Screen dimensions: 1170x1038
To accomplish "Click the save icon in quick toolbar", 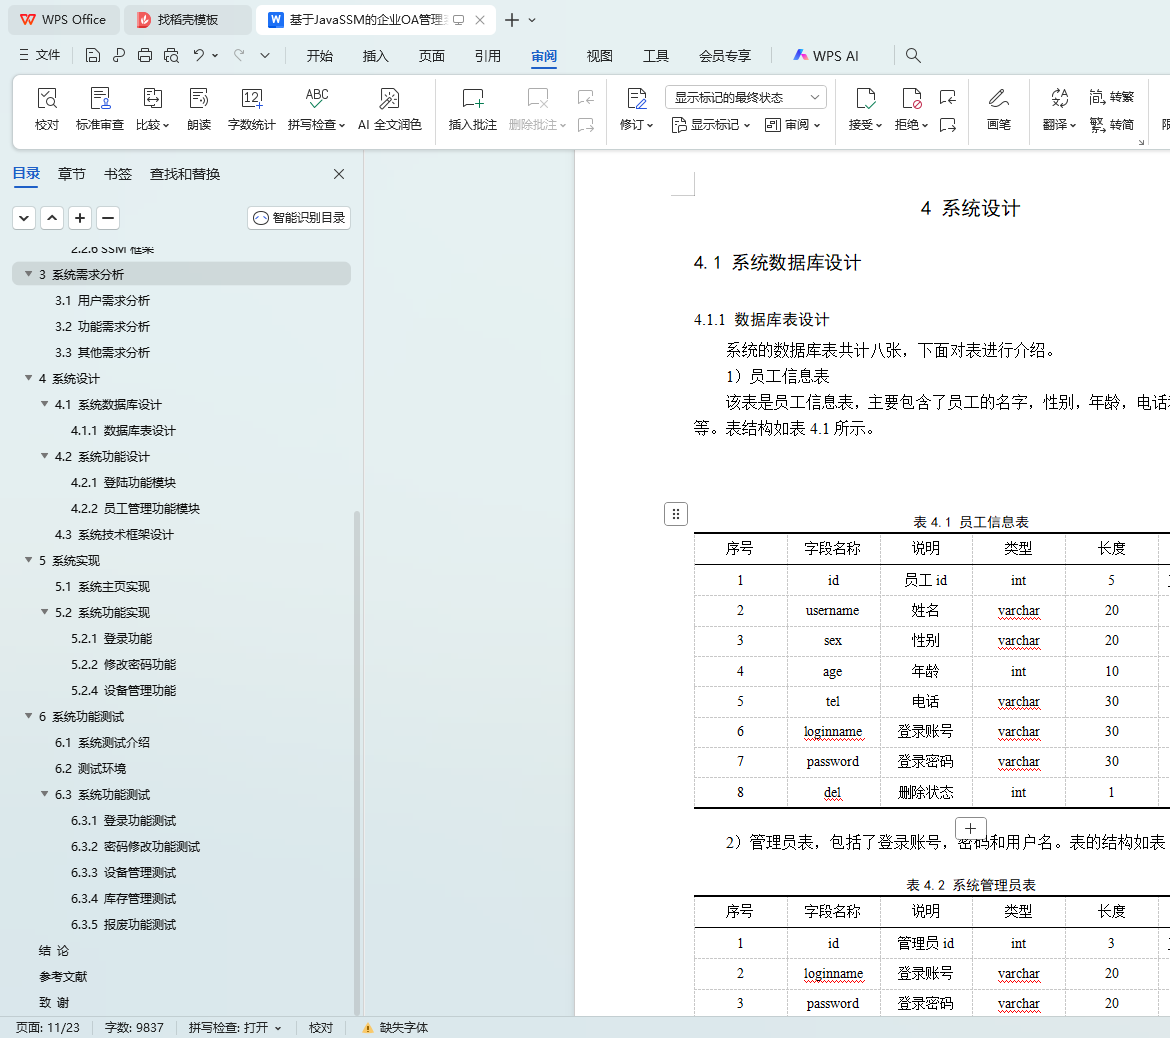I will point(93,55).
